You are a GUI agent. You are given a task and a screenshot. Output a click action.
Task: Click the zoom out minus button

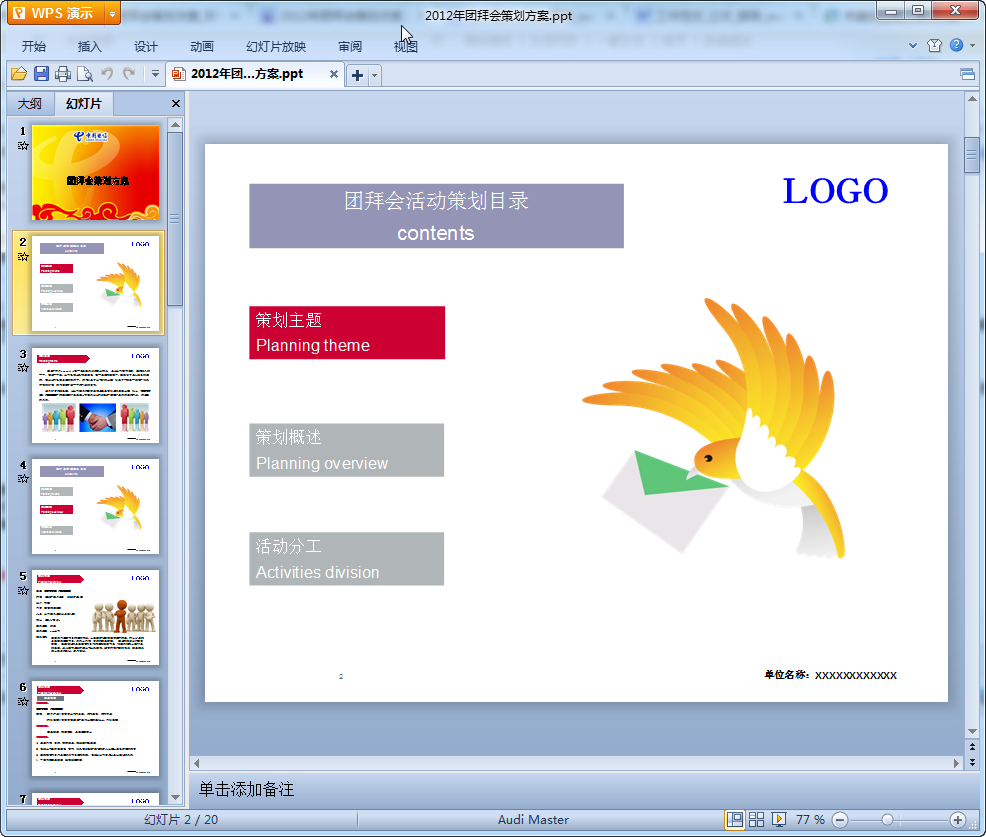point(840,820)
